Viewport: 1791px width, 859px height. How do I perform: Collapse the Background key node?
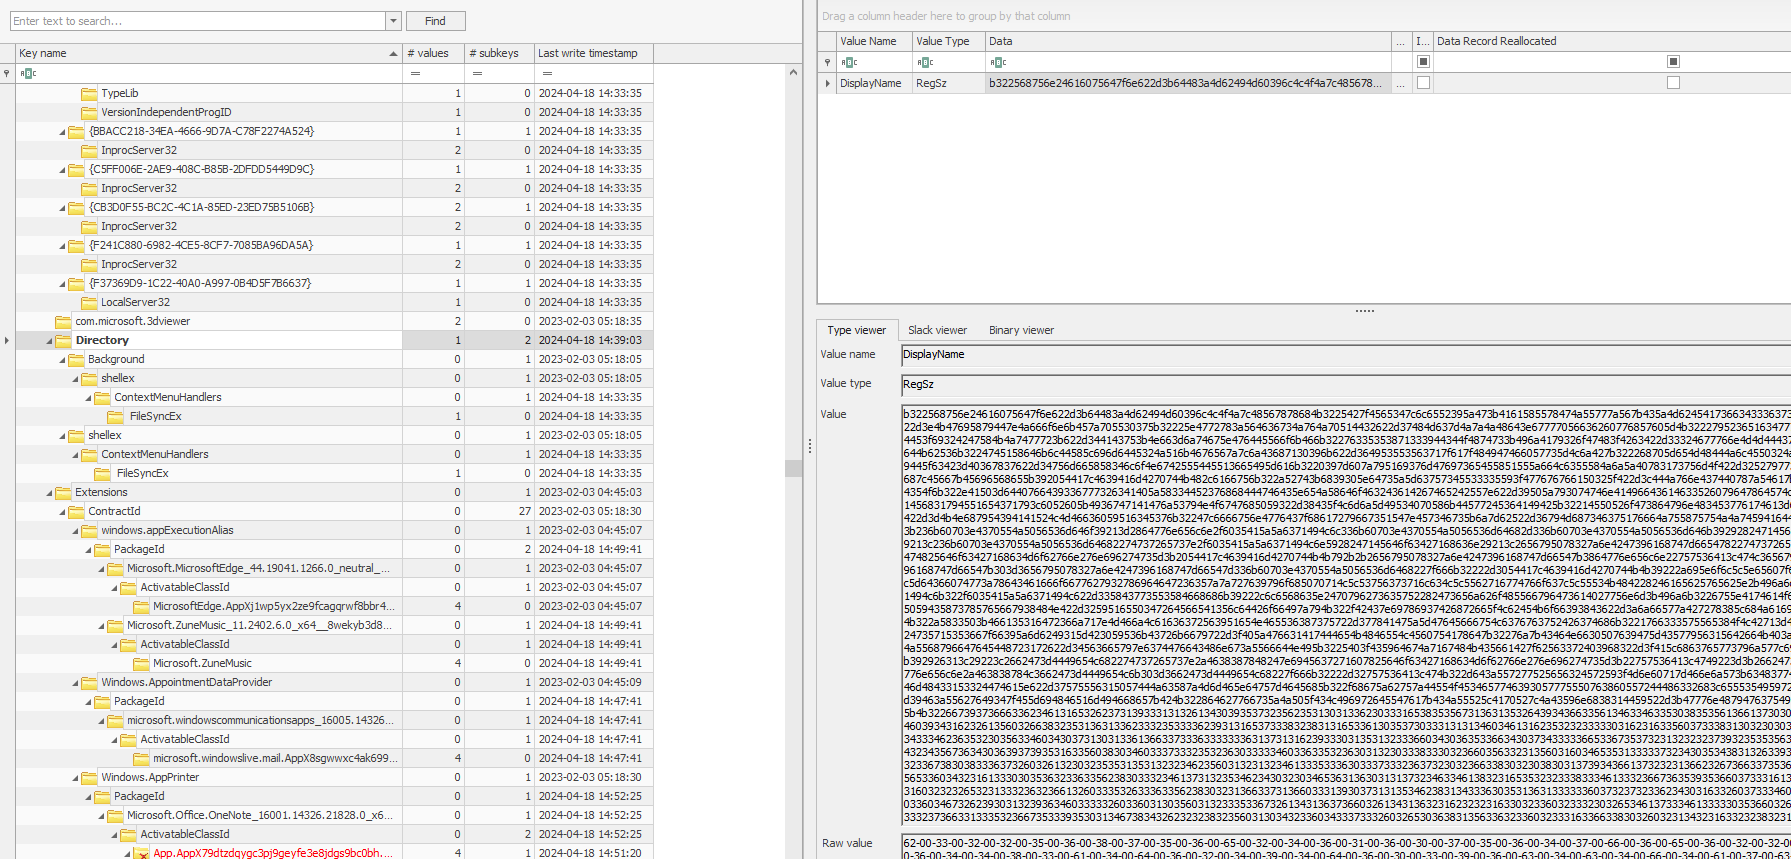tap(63, 360)
